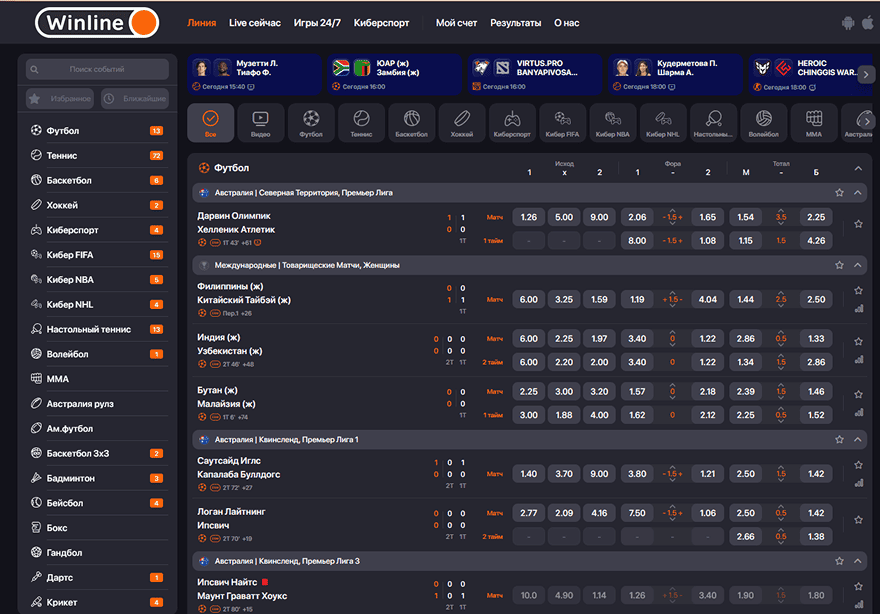
Task: Open Музетти Л. vs Тиафо Ф. event card
Action: pos(255,74)
